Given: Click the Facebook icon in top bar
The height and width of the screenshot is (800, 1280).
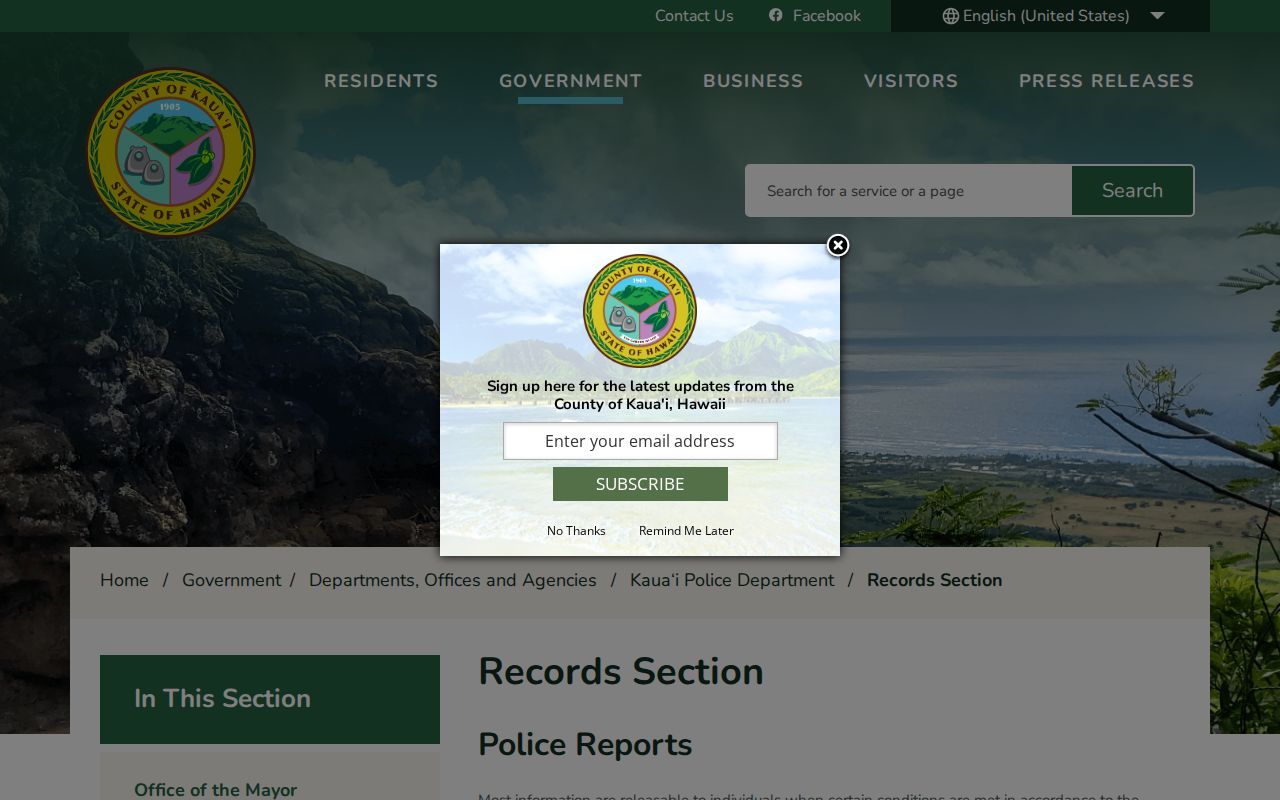Looking at the screenshot, I should 776,15.
